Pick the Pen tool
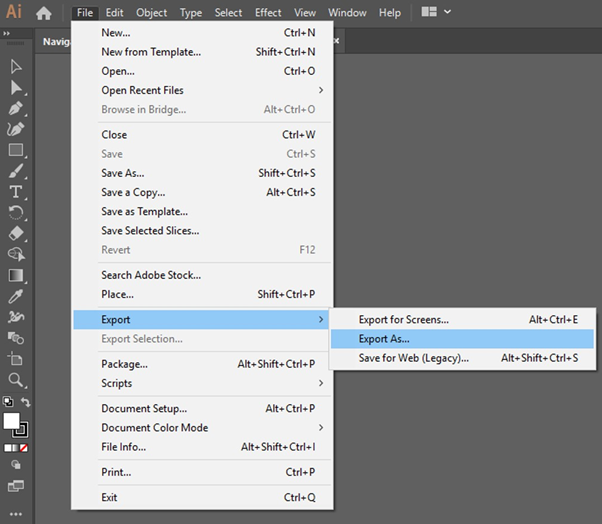The width and height of the screenshot is (602, 524). click(x=16, y=109)
